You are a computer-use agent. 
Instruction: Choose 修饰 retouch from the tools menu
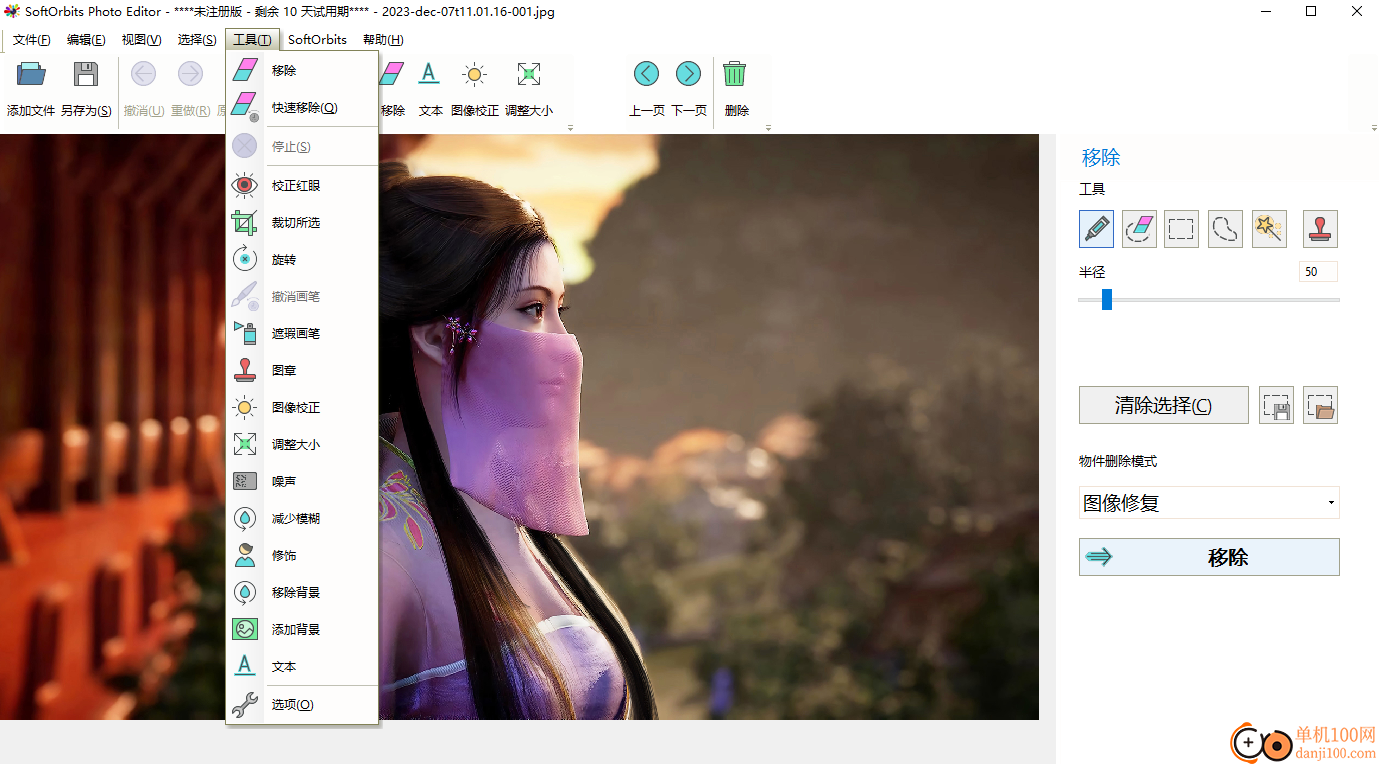pyautogui.click(x=302, y=555)
